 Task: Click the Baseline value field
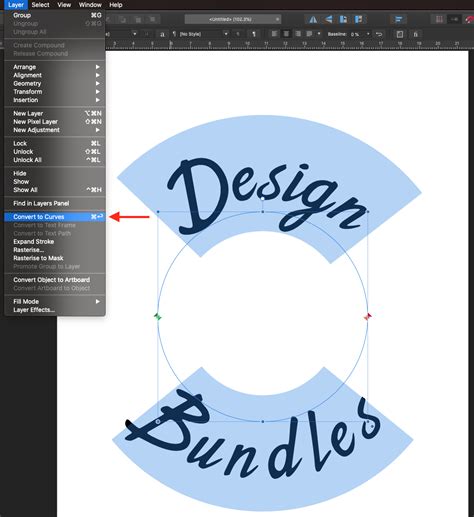[x=356, y=34]
